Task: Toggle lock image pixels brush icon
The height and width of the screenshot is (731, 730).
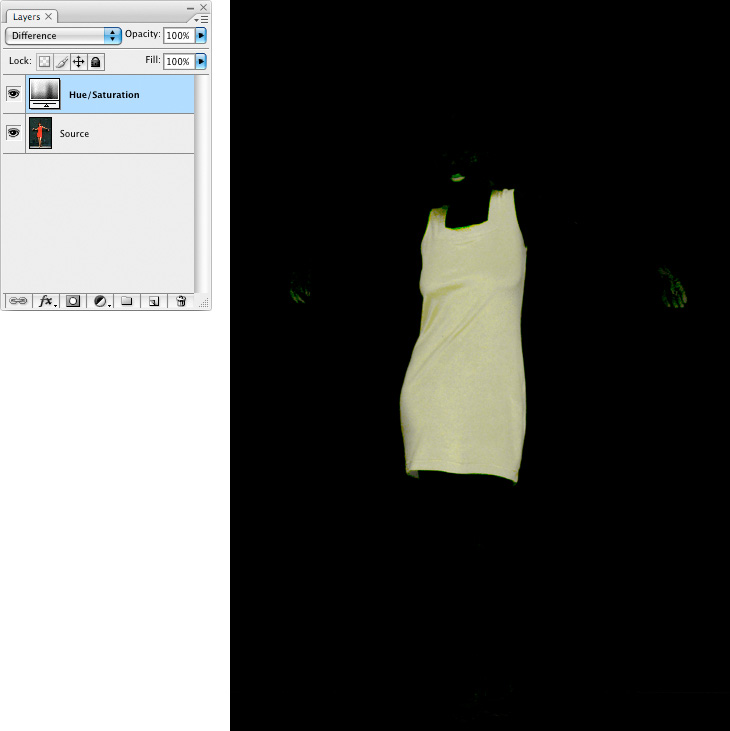Action: (61, 62)
